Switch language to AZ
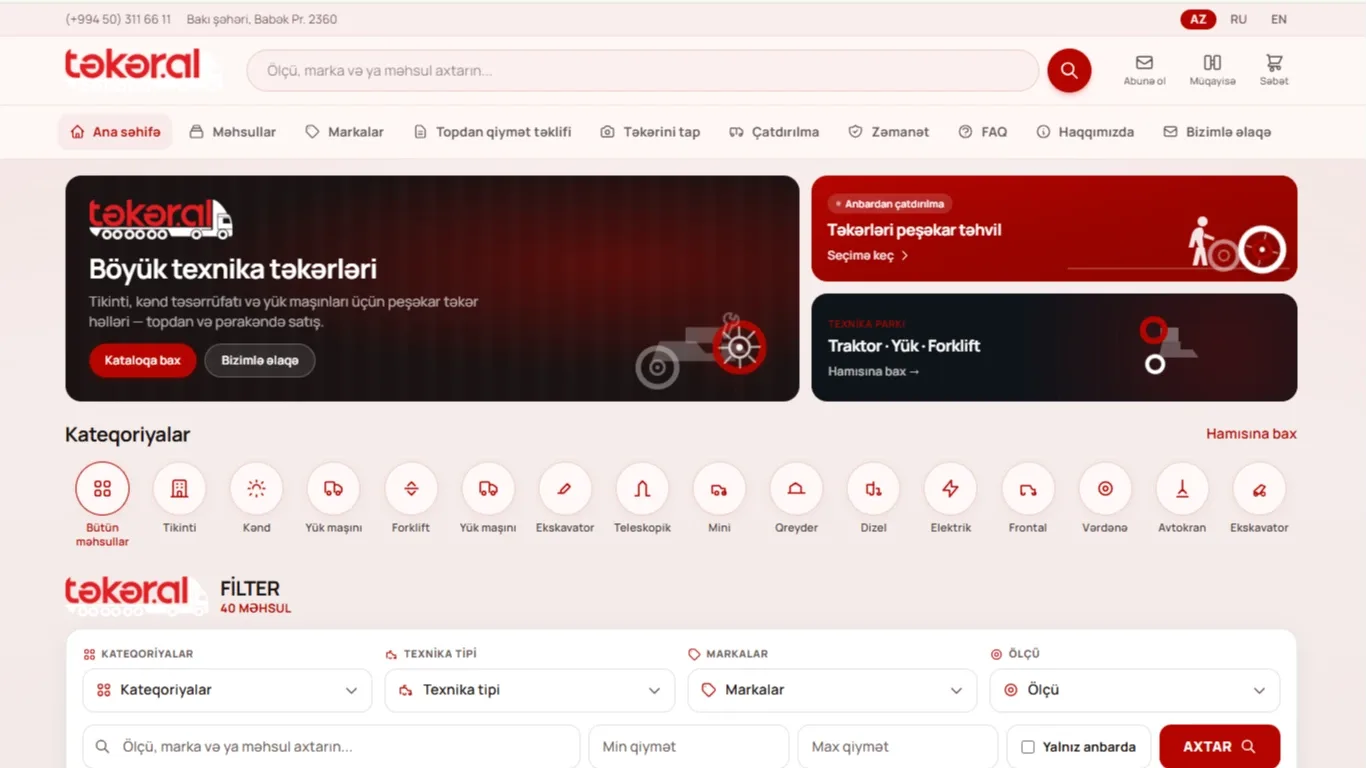 pos(1198,19)
